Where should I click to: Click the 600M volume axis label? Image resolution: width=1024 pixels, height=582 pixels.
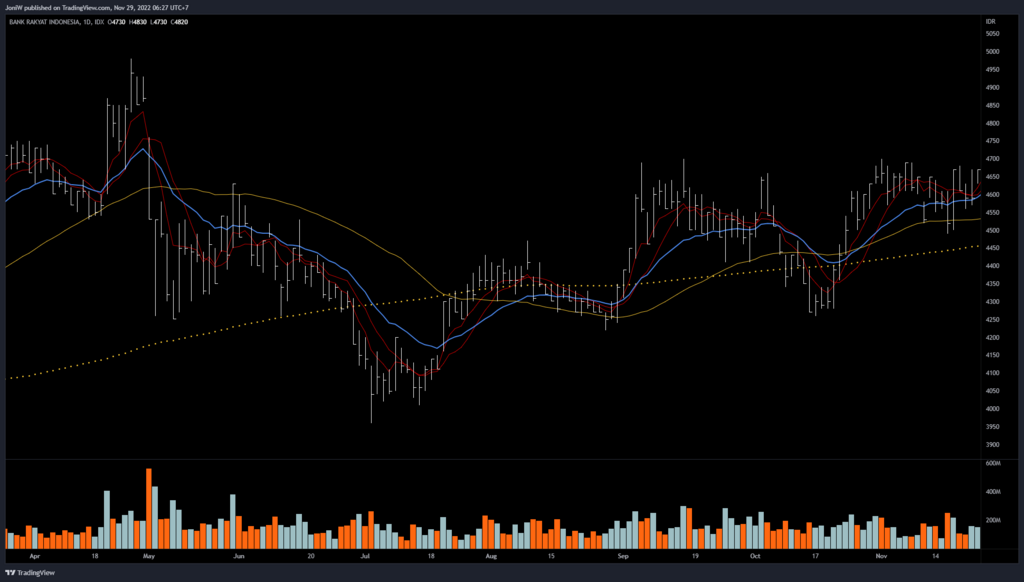(x=994, y=463)
